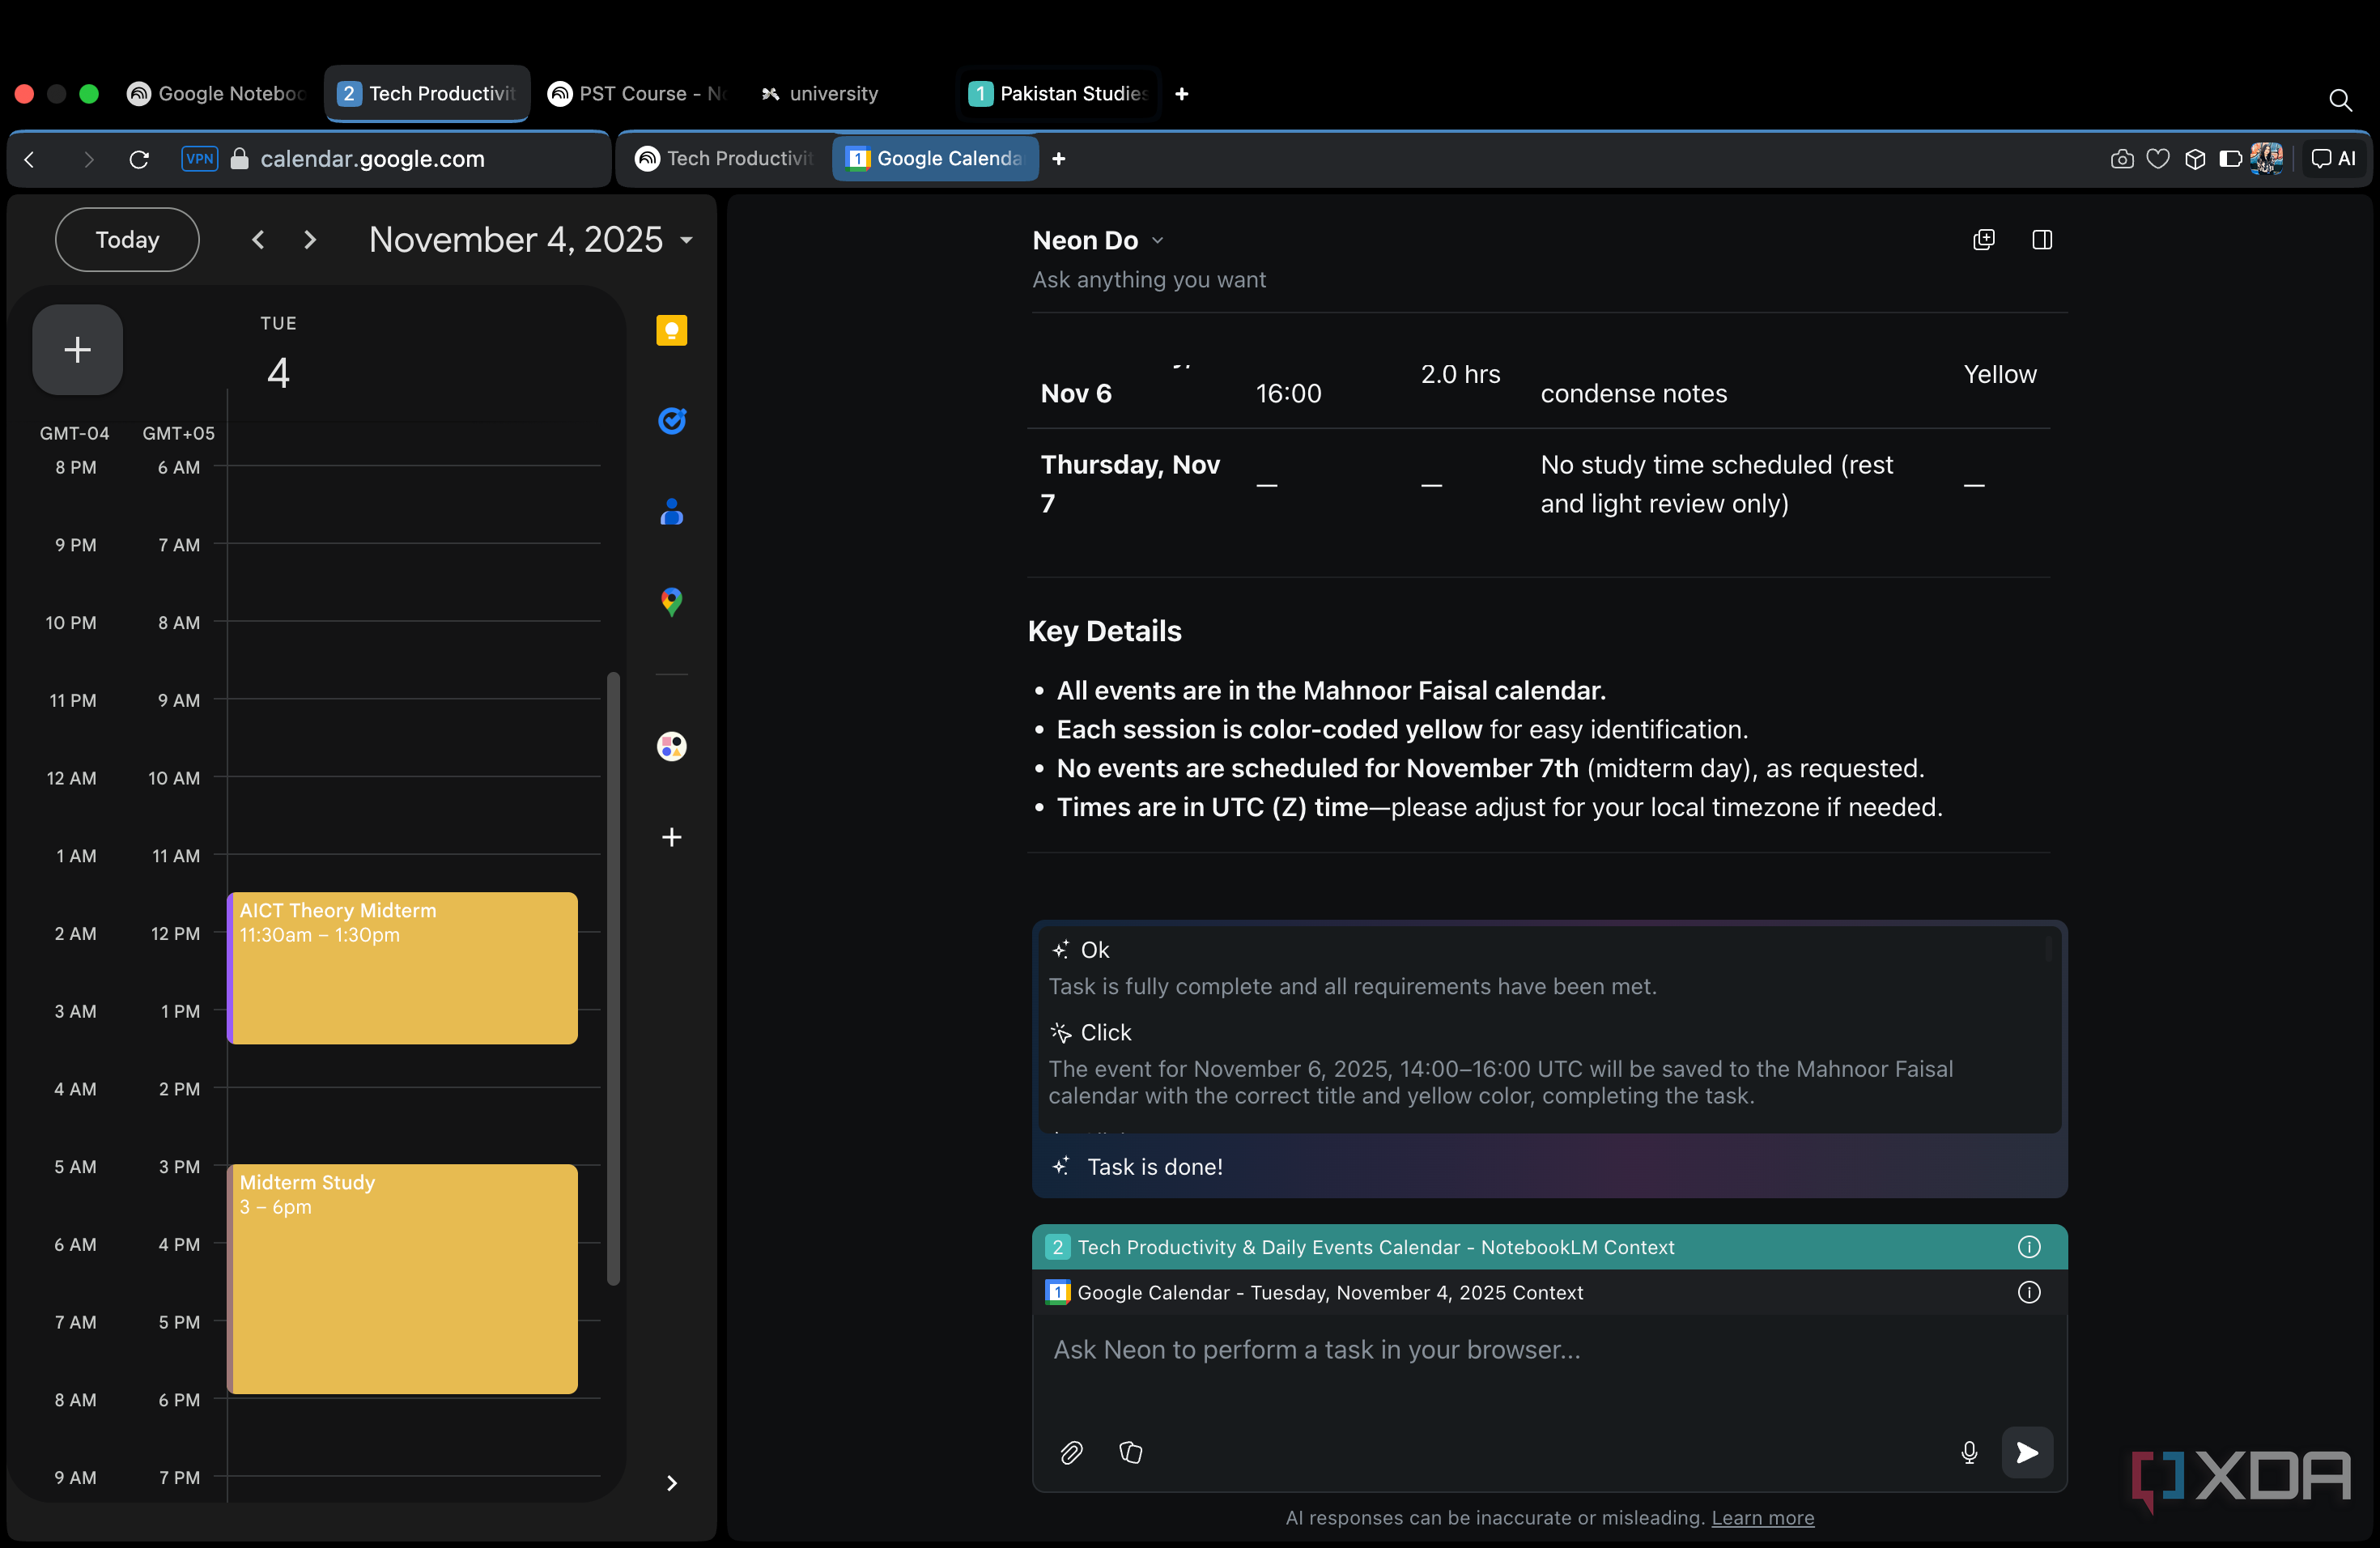Collapse side panel with bottom chevron
Screen dimensions: 2380x1548
click(671, 1483)
